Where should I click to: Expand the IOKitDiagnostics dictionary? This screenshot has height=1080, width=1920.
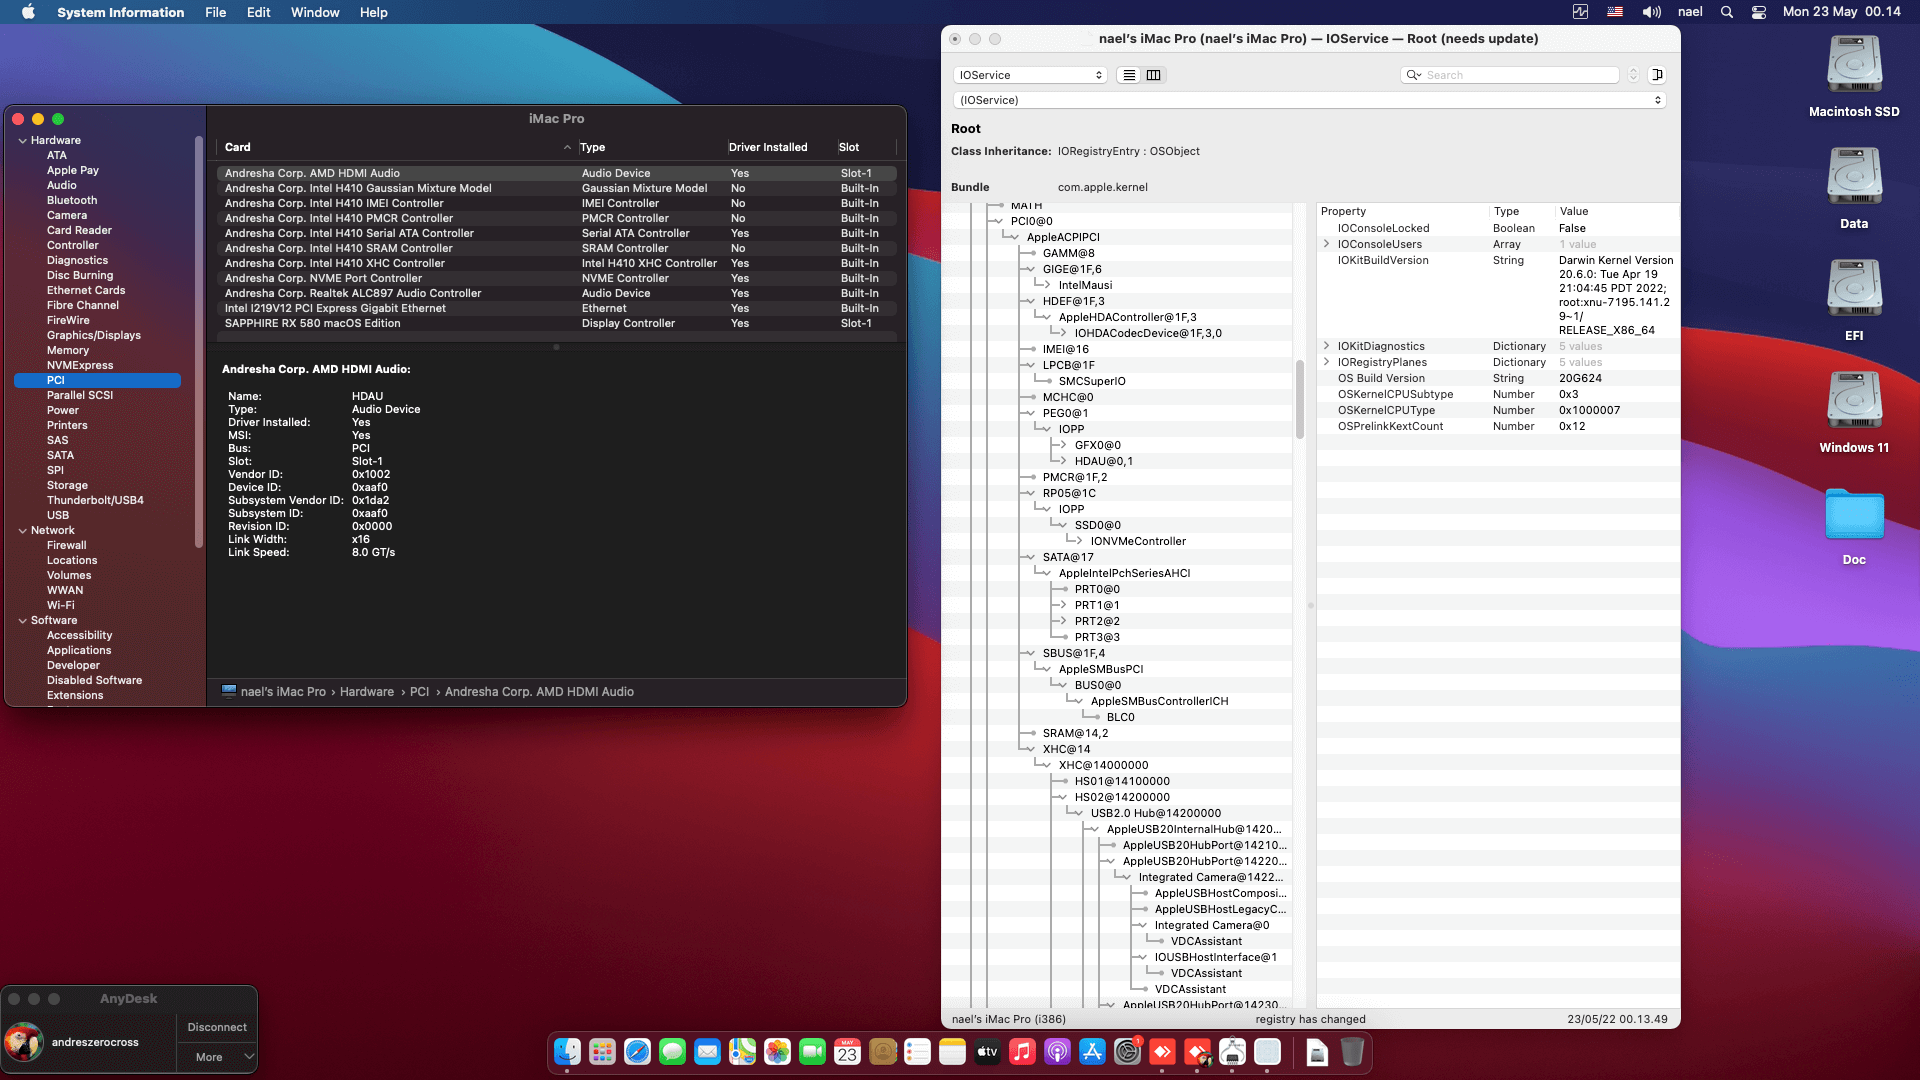click(1326, 346)
